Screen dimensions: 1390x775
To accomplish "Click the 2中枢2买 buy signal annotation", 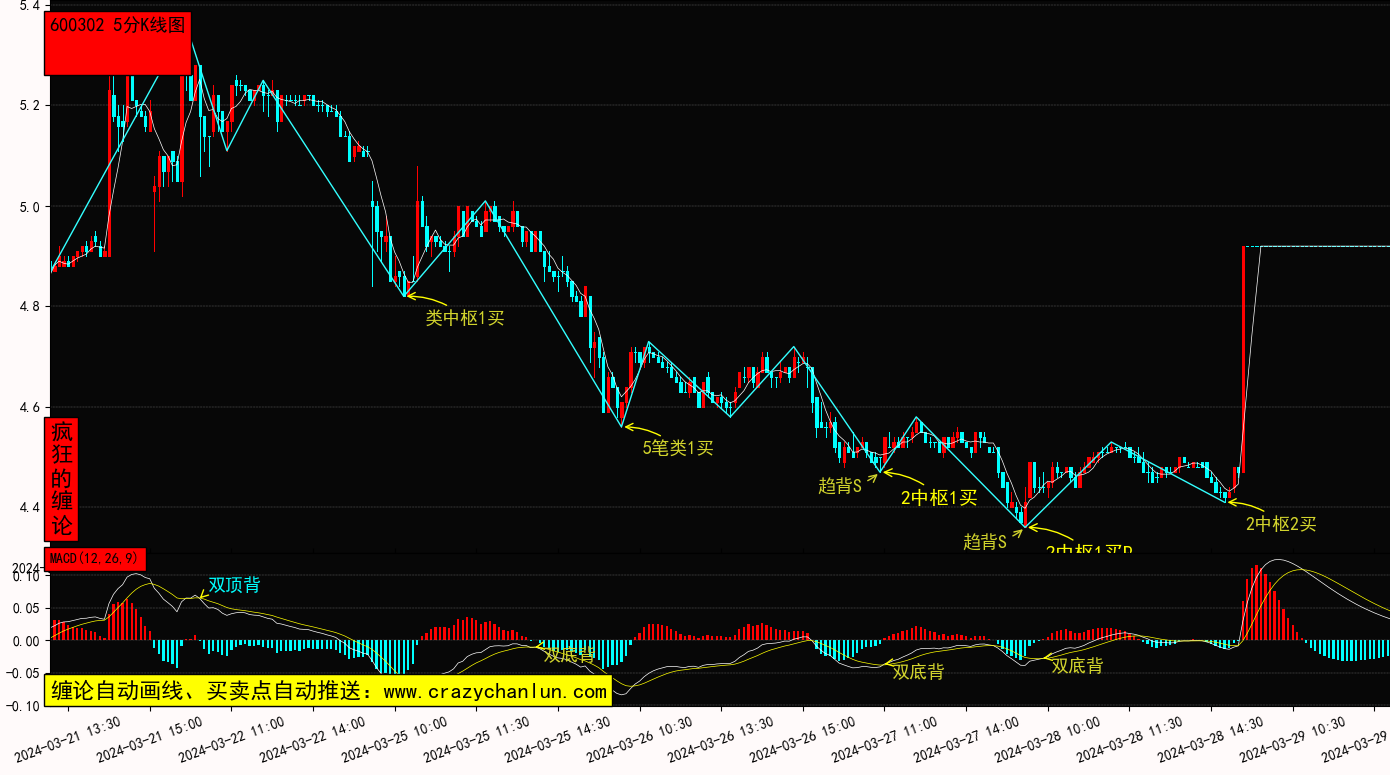I will click(1280, 523).
